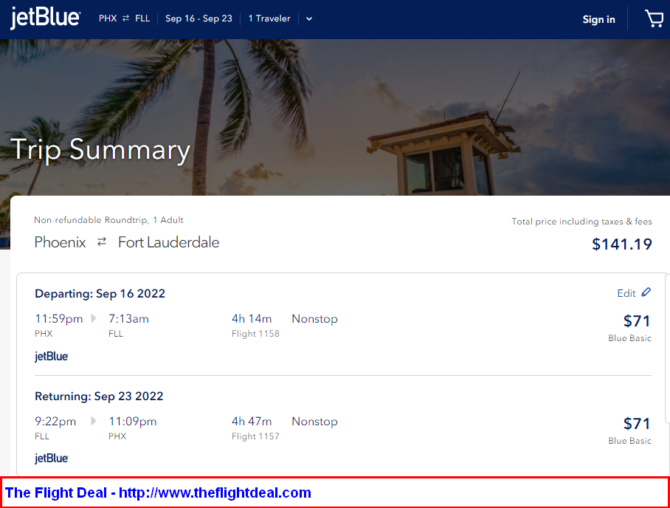Click the returning flight $71 price
The width and height of the screenshot is (670, 508).
[637, 423]
